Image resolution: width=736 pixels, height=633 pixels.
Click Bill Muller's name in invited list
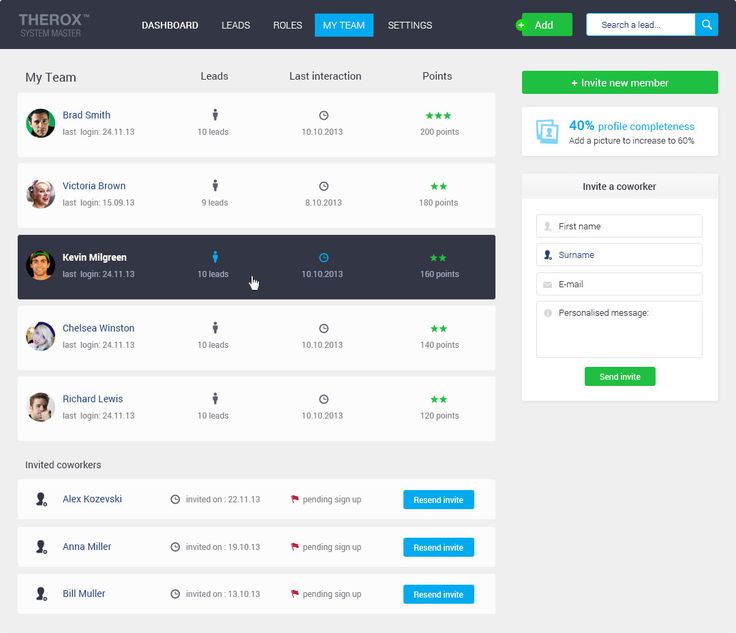[x=84, y=594]
